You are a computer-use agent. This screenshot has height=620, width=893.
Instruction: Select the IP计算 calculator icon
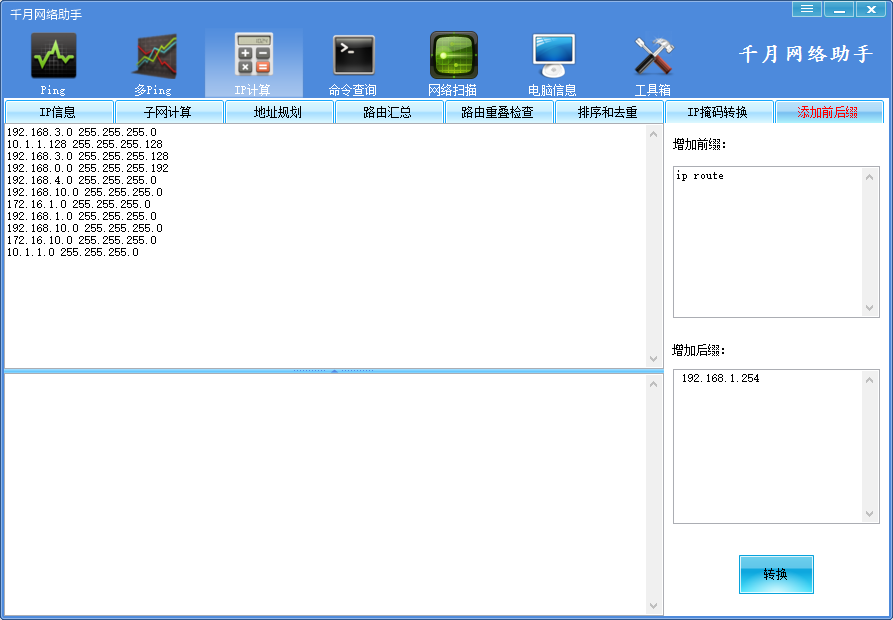(253, 63)
